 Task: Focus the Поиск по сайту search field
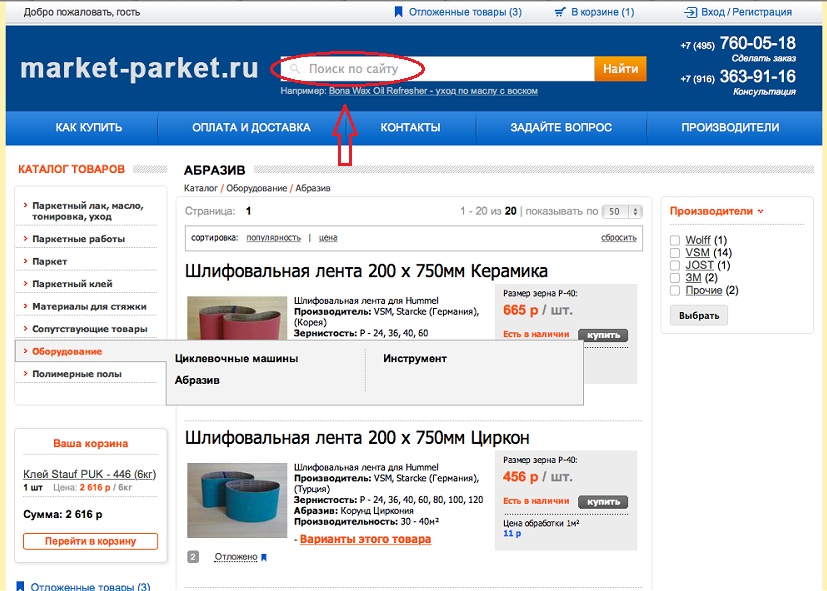(437, 69)
